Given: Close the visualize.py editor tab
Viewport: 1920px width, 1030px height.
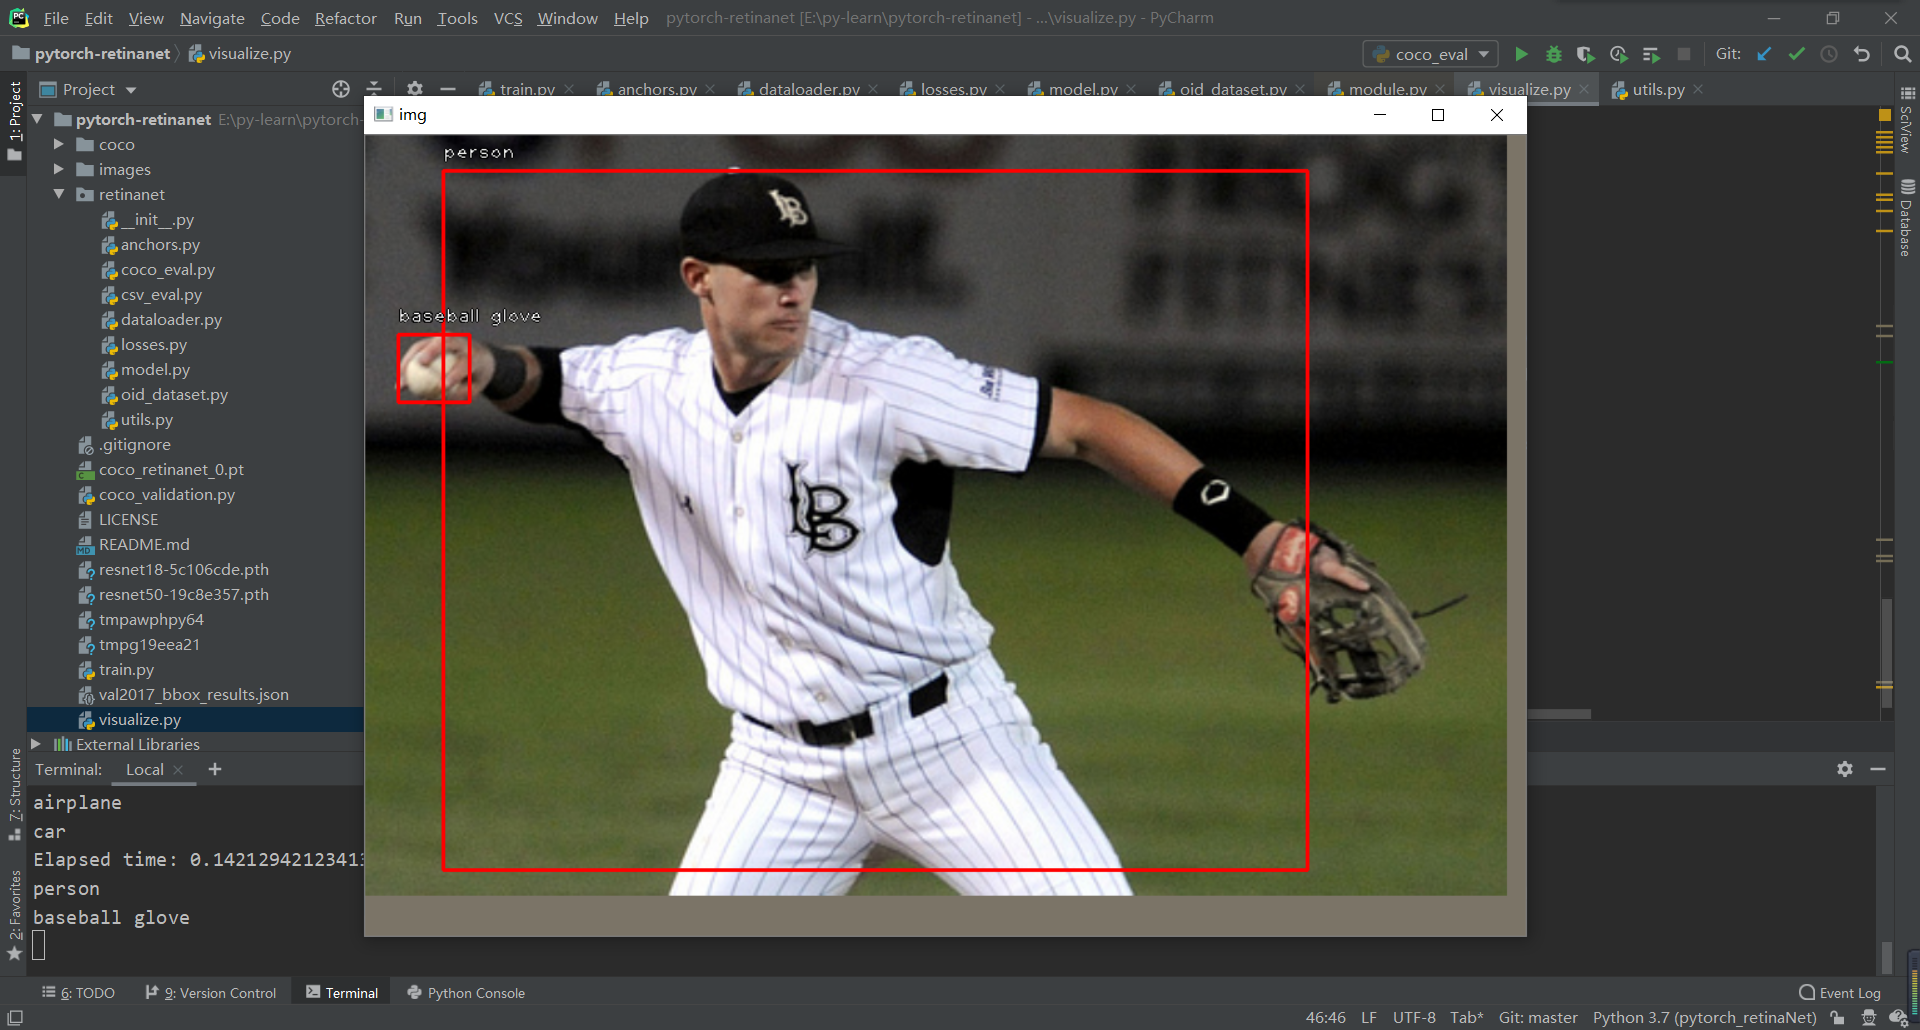Looking at the screenshot, I should tap(1584, 89).
